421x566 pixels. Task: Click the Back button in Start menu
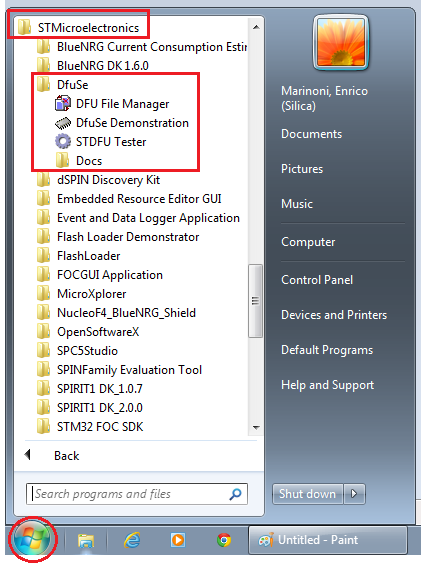[x=66, y=456]
